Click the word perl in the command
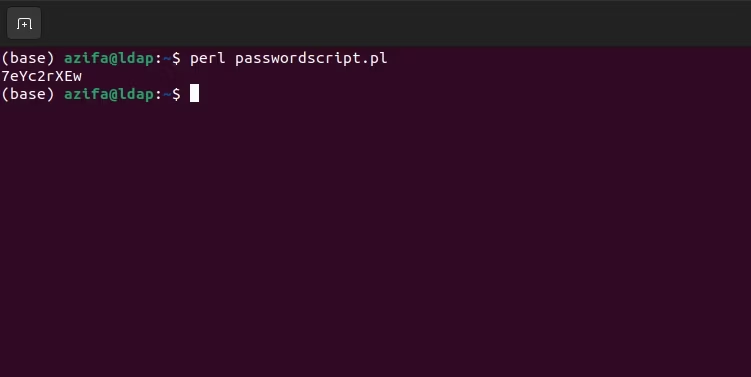Screen dimensions: 751x377 207,58
